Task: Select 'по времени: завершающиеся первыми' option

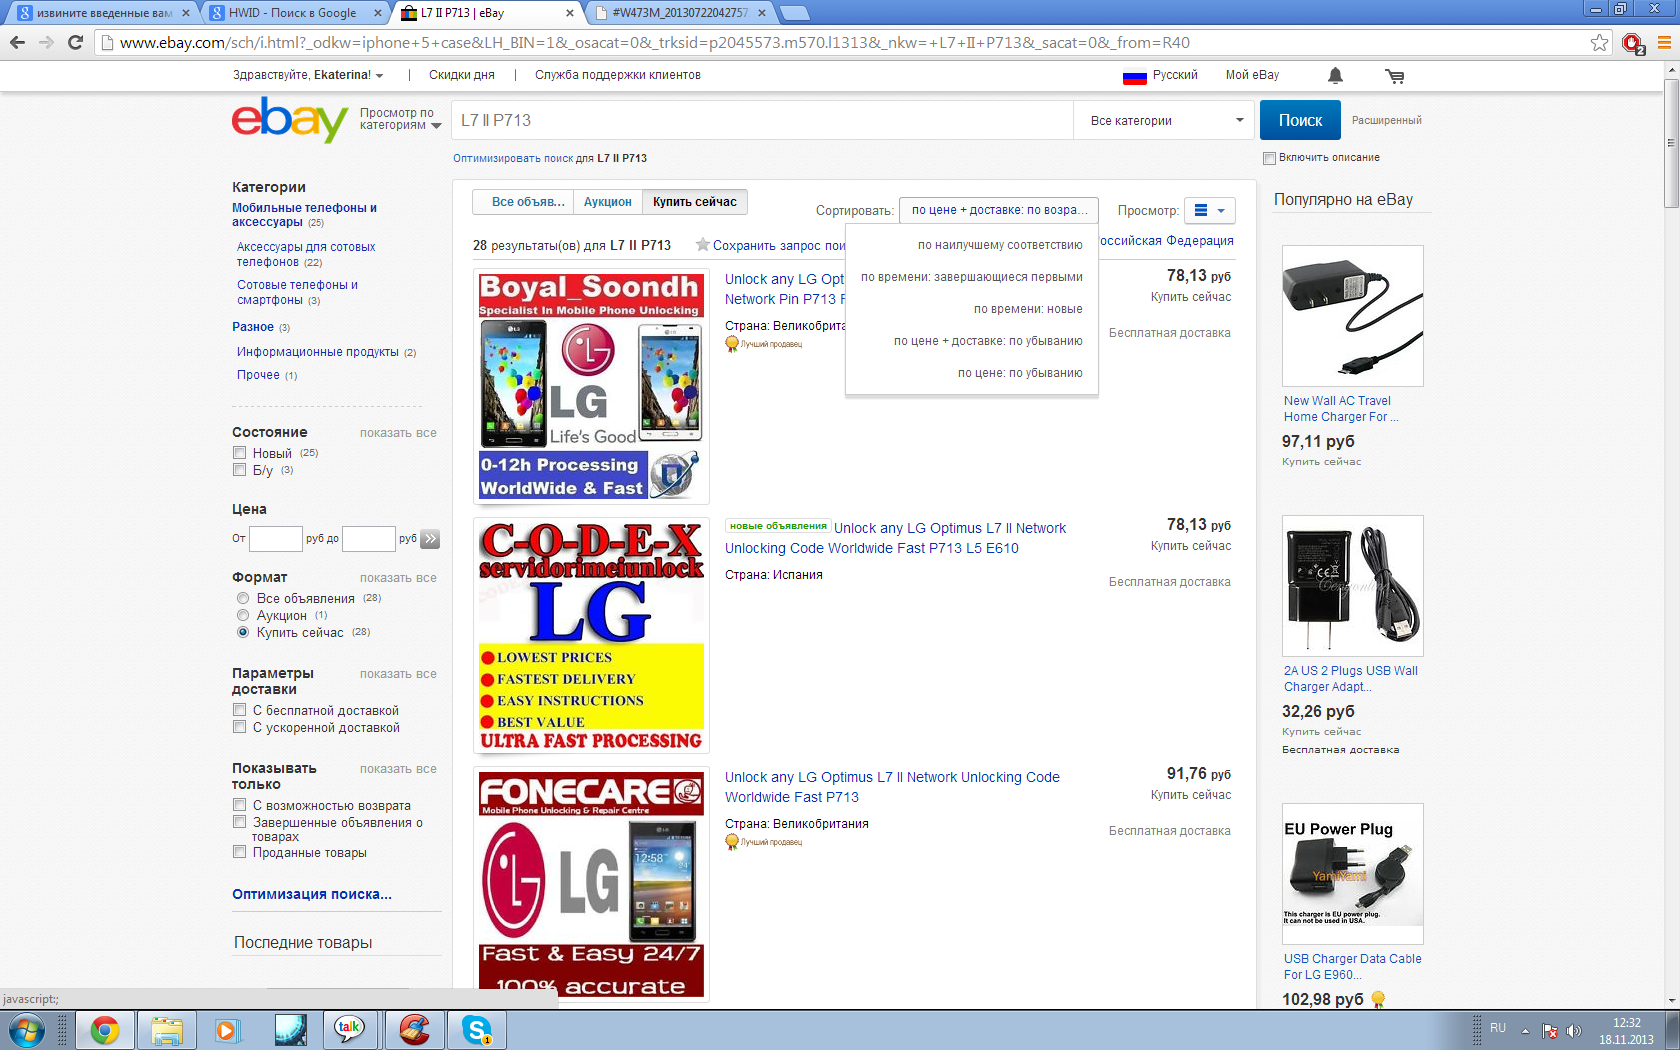Action: [972, 277]
